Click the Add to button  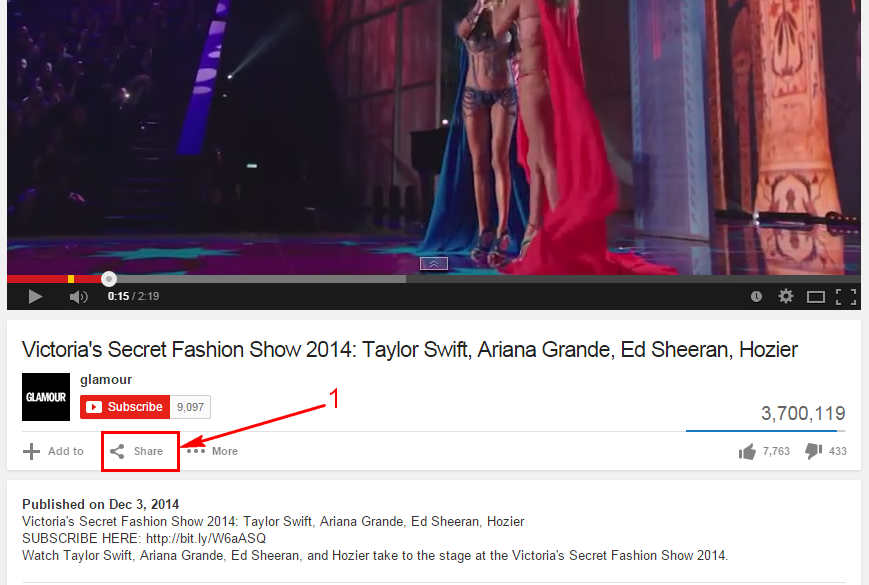53,451
